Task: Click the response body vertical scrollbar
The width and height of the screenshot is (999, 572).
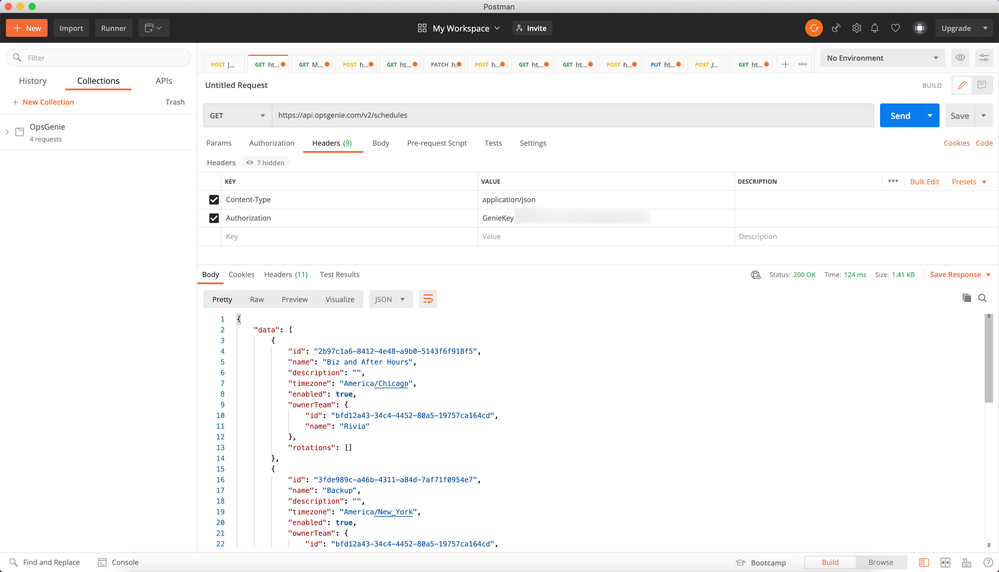Action: [x=989, y=359]
